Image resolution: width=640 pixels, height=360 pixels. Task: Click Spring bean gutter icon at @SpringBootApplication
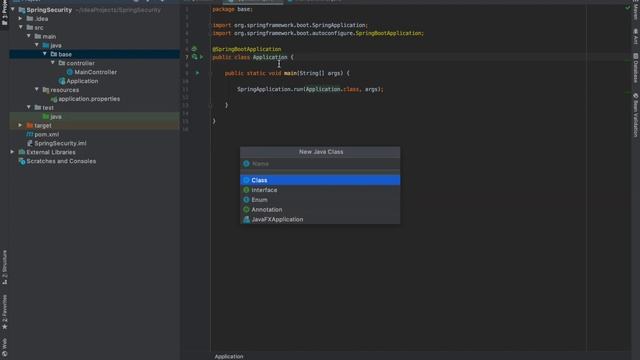point(194,49)
